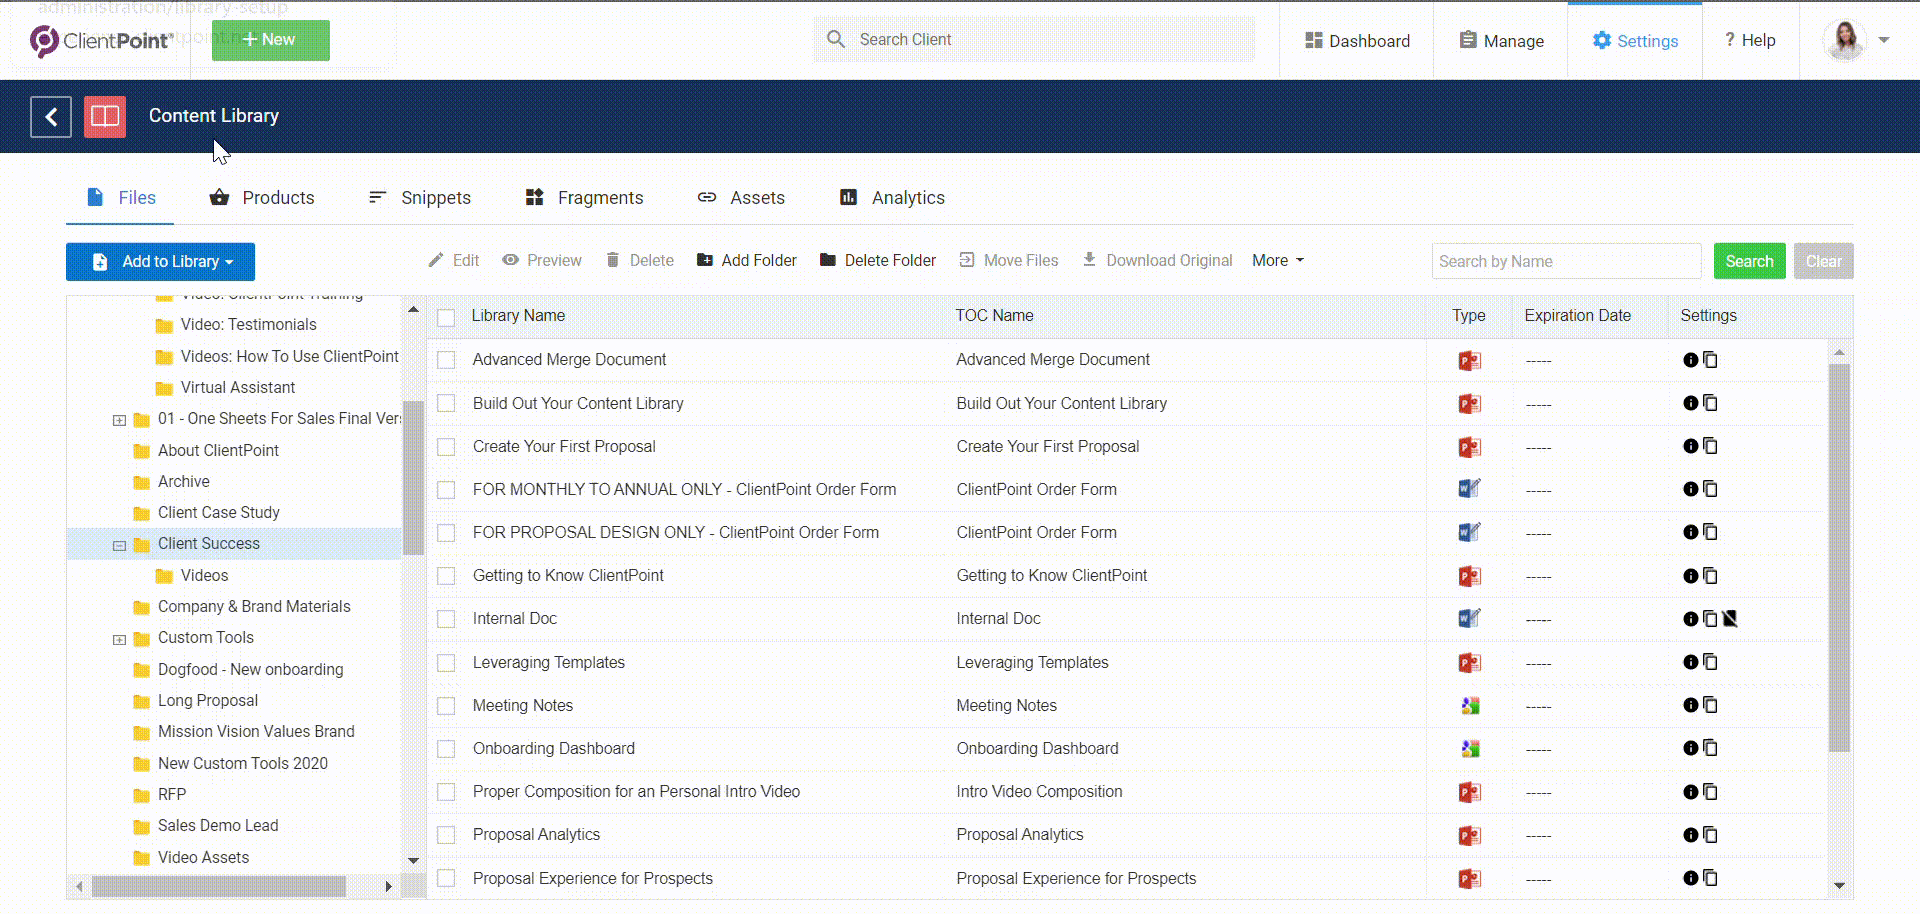Check the Getting to Know ClientPoint checkbox
Viewport: 1920px width, 914px height.
(446, 576)
